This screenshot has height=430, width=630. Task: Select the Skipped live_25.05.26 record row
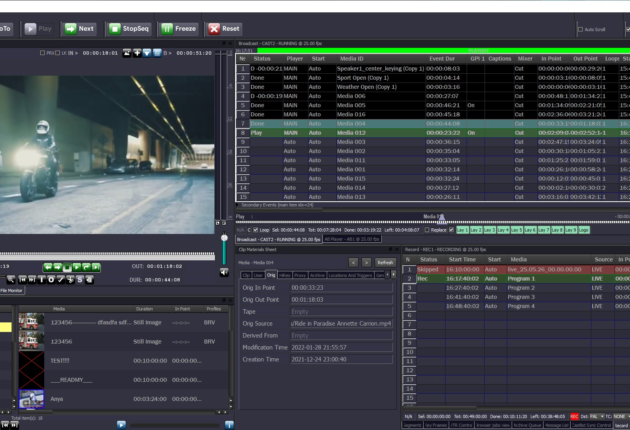(516, 269)
